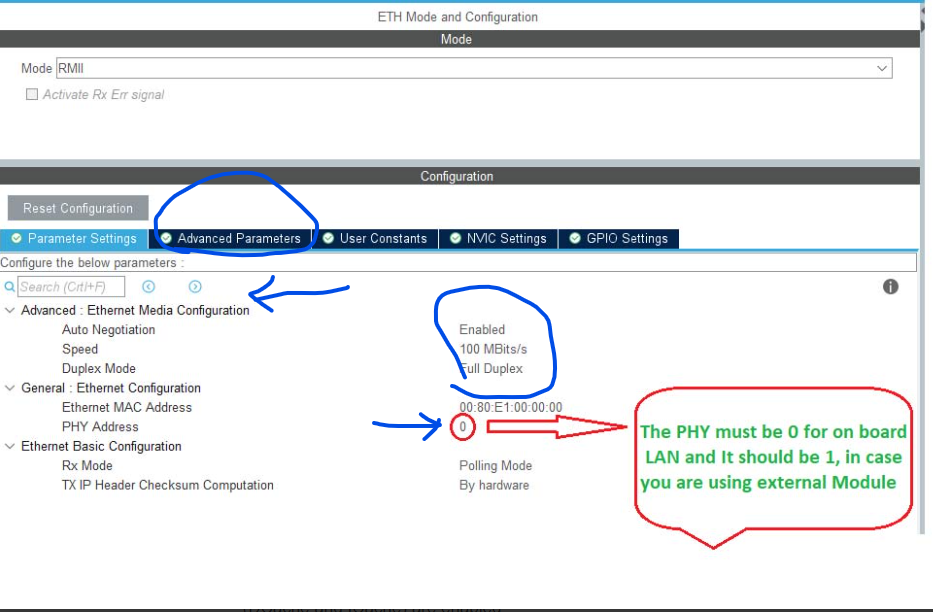Click the green check icon on NVIC Settings tab
933x612 pixels.
coord(457,238)
